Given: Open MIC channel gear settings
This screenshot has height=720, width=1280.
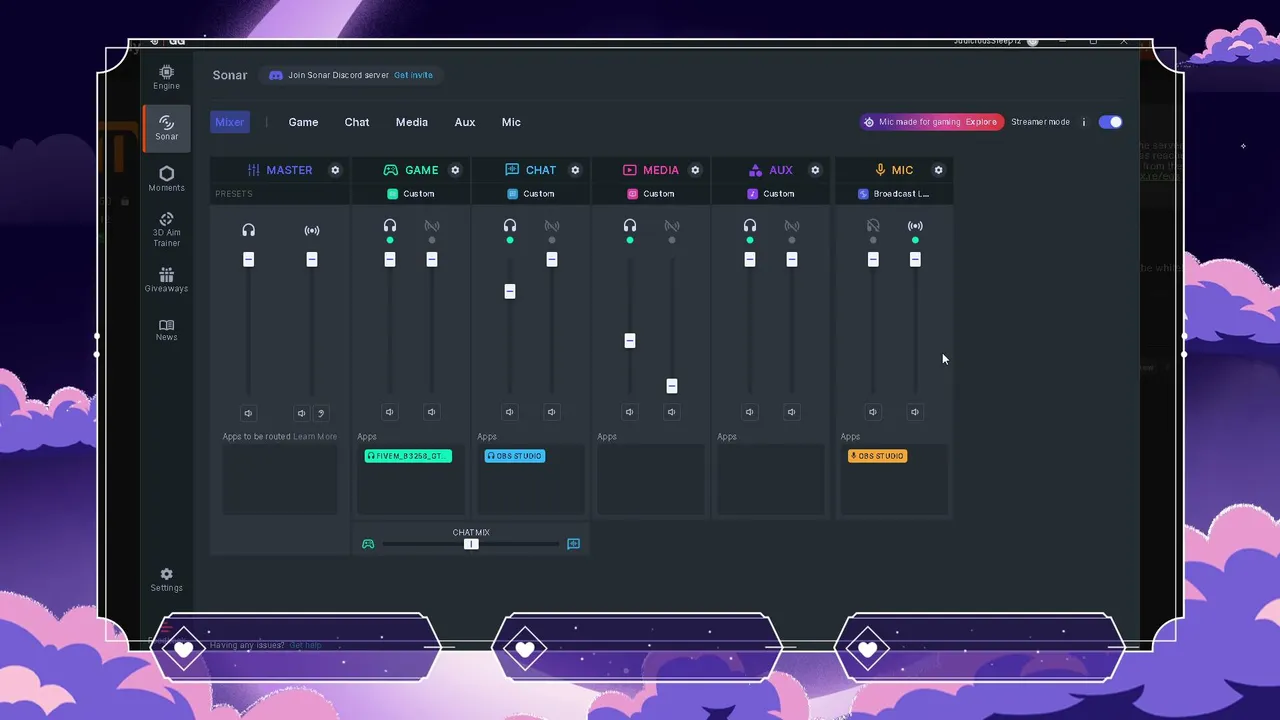Looking at the screenshot, I should 938,170.
